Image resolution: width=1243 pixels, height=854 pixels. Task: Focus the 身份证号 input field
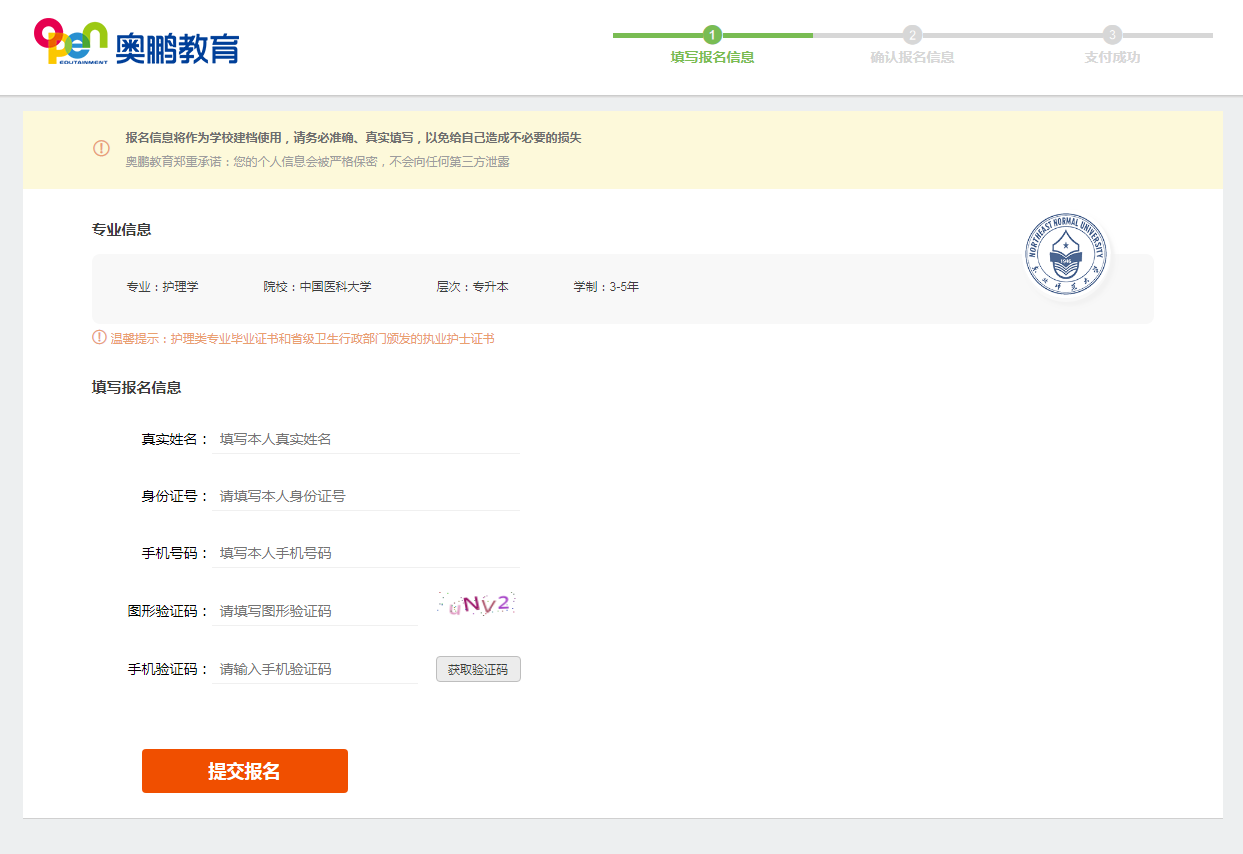pyautogui.click(x=366, y=496)
